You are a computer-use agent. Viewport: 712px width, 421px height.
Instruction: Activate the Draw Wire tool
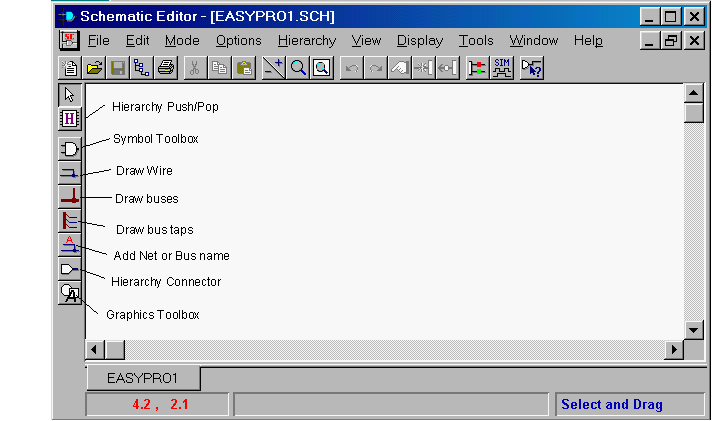pyautogui.click(x=69, y=172)
